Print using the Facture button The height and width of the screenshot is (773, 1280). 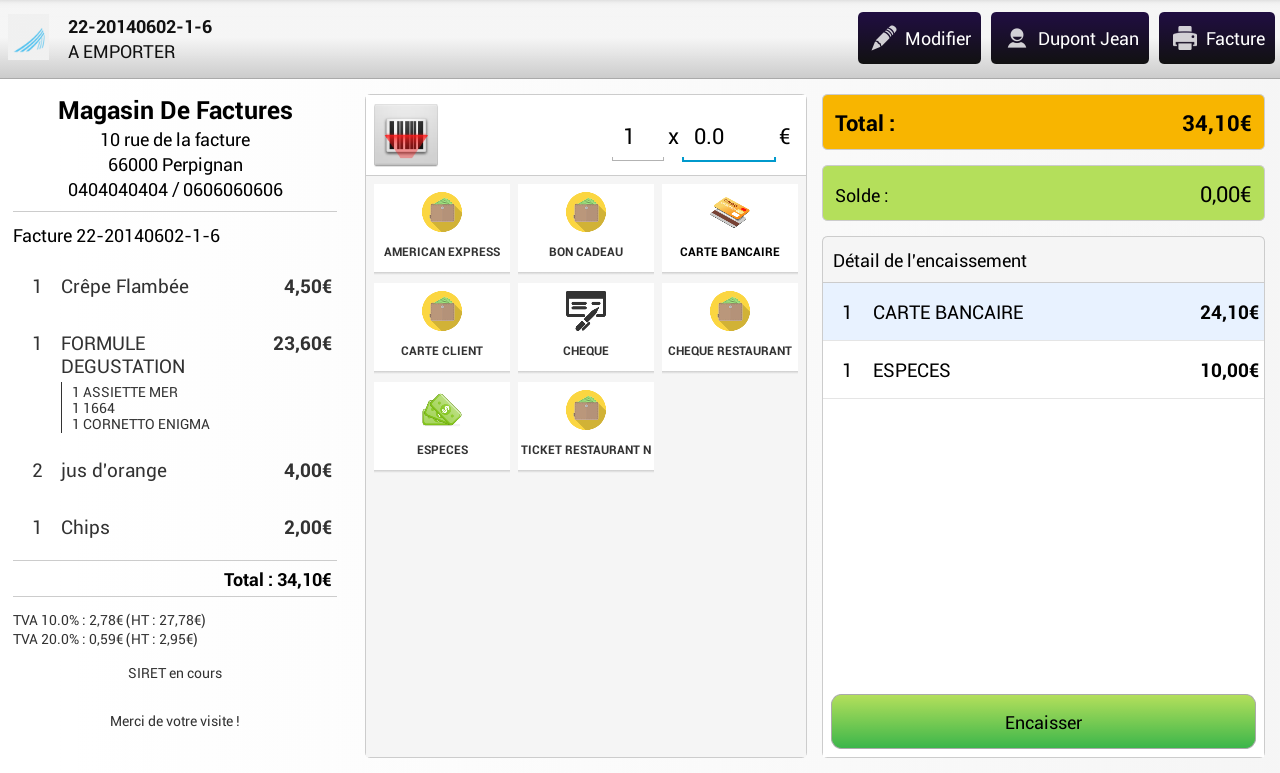click(x=1218, y=38)
